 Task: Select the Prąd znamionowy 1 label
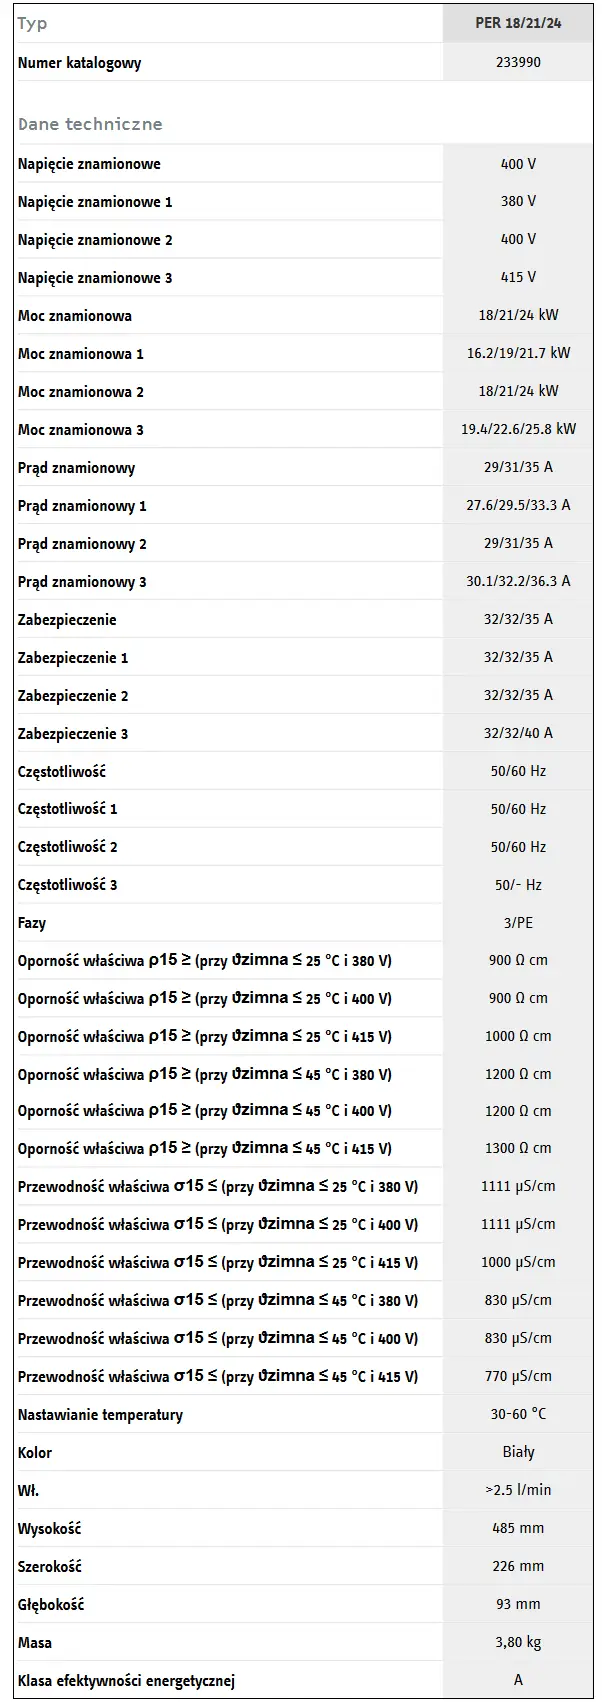pyautogui.click(x=82, y=506)
